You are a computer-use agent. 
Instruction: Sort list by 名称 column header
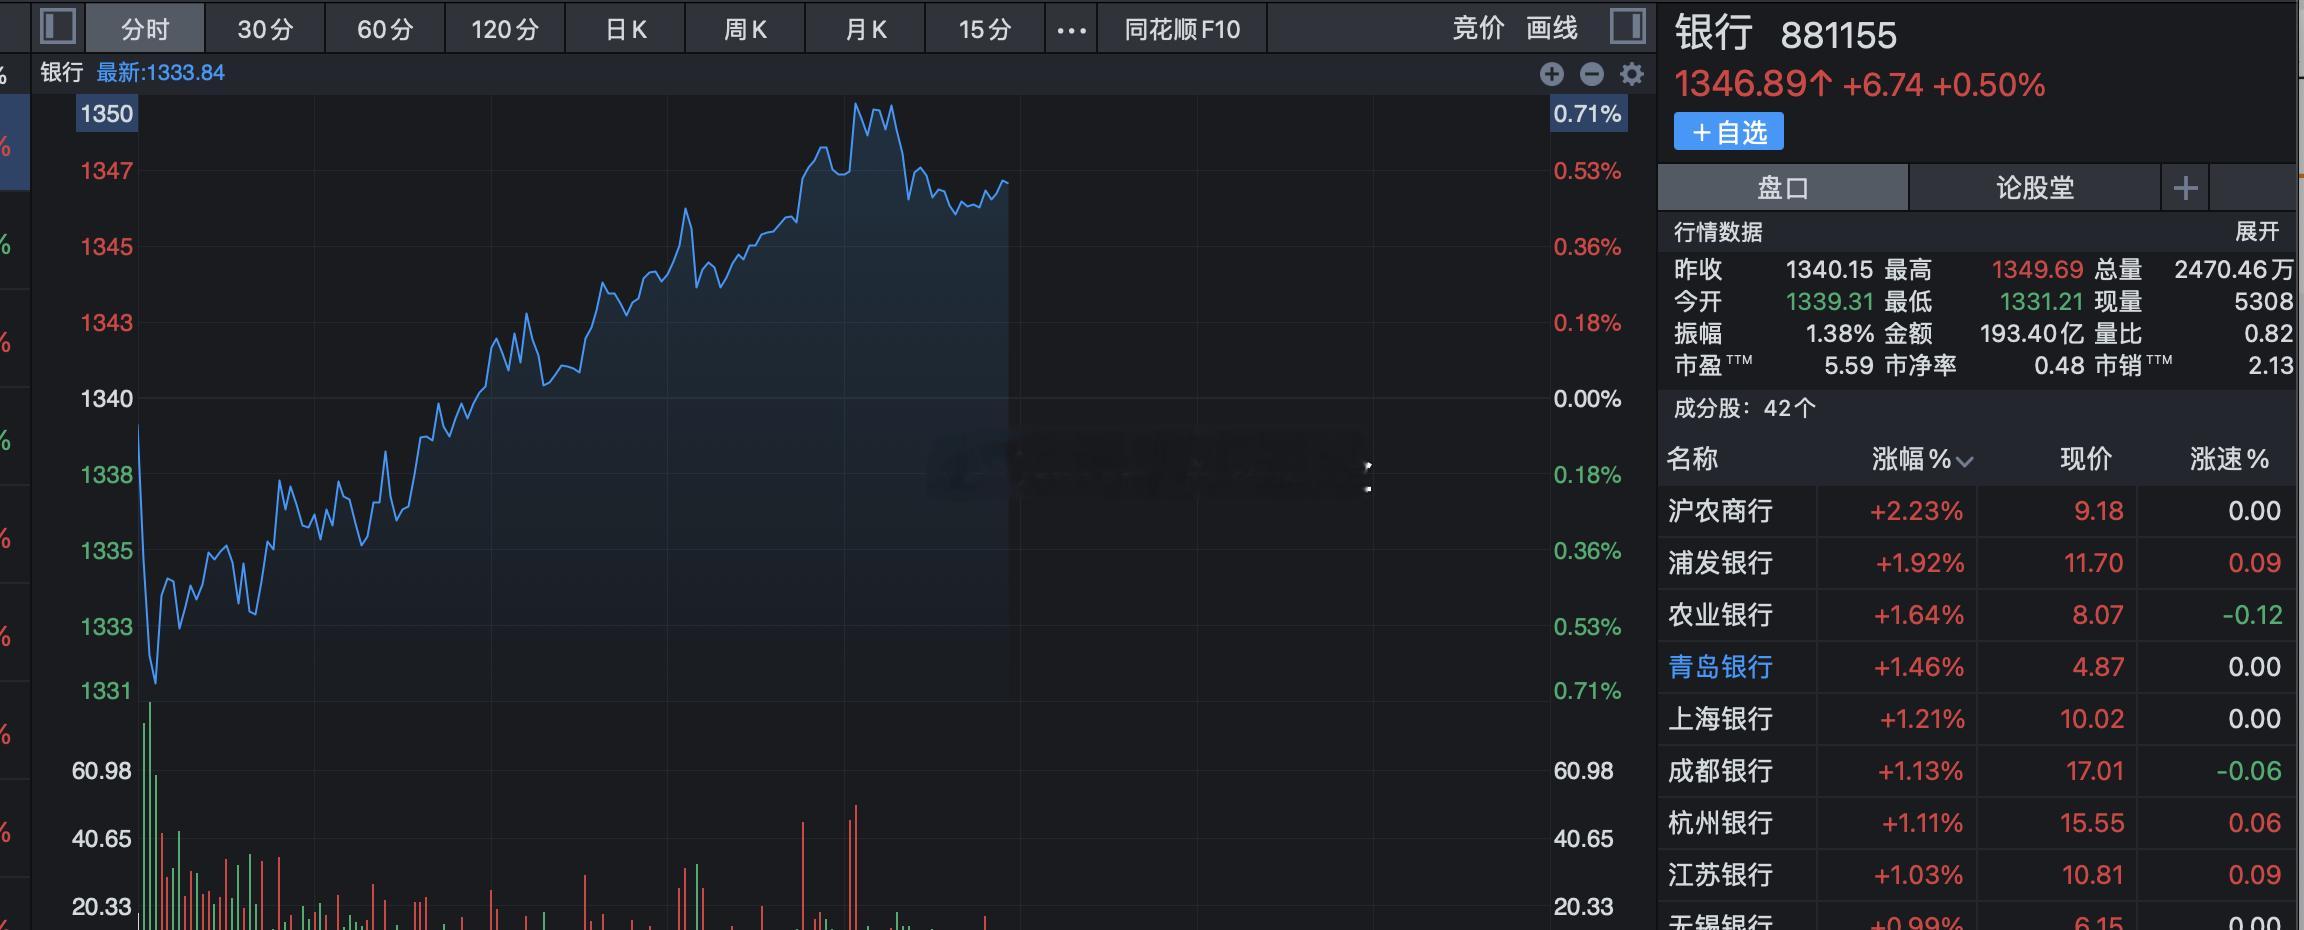point(1692,459)
